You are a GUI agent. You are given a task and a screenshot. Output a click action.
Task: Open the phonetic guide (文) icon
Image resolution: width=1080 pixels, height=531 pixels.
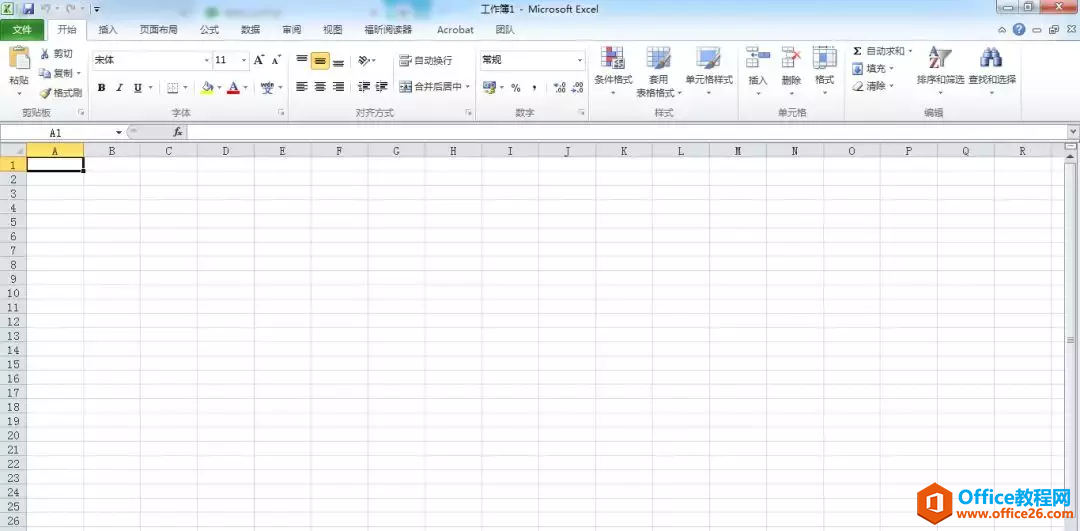[x=267, y=87]
